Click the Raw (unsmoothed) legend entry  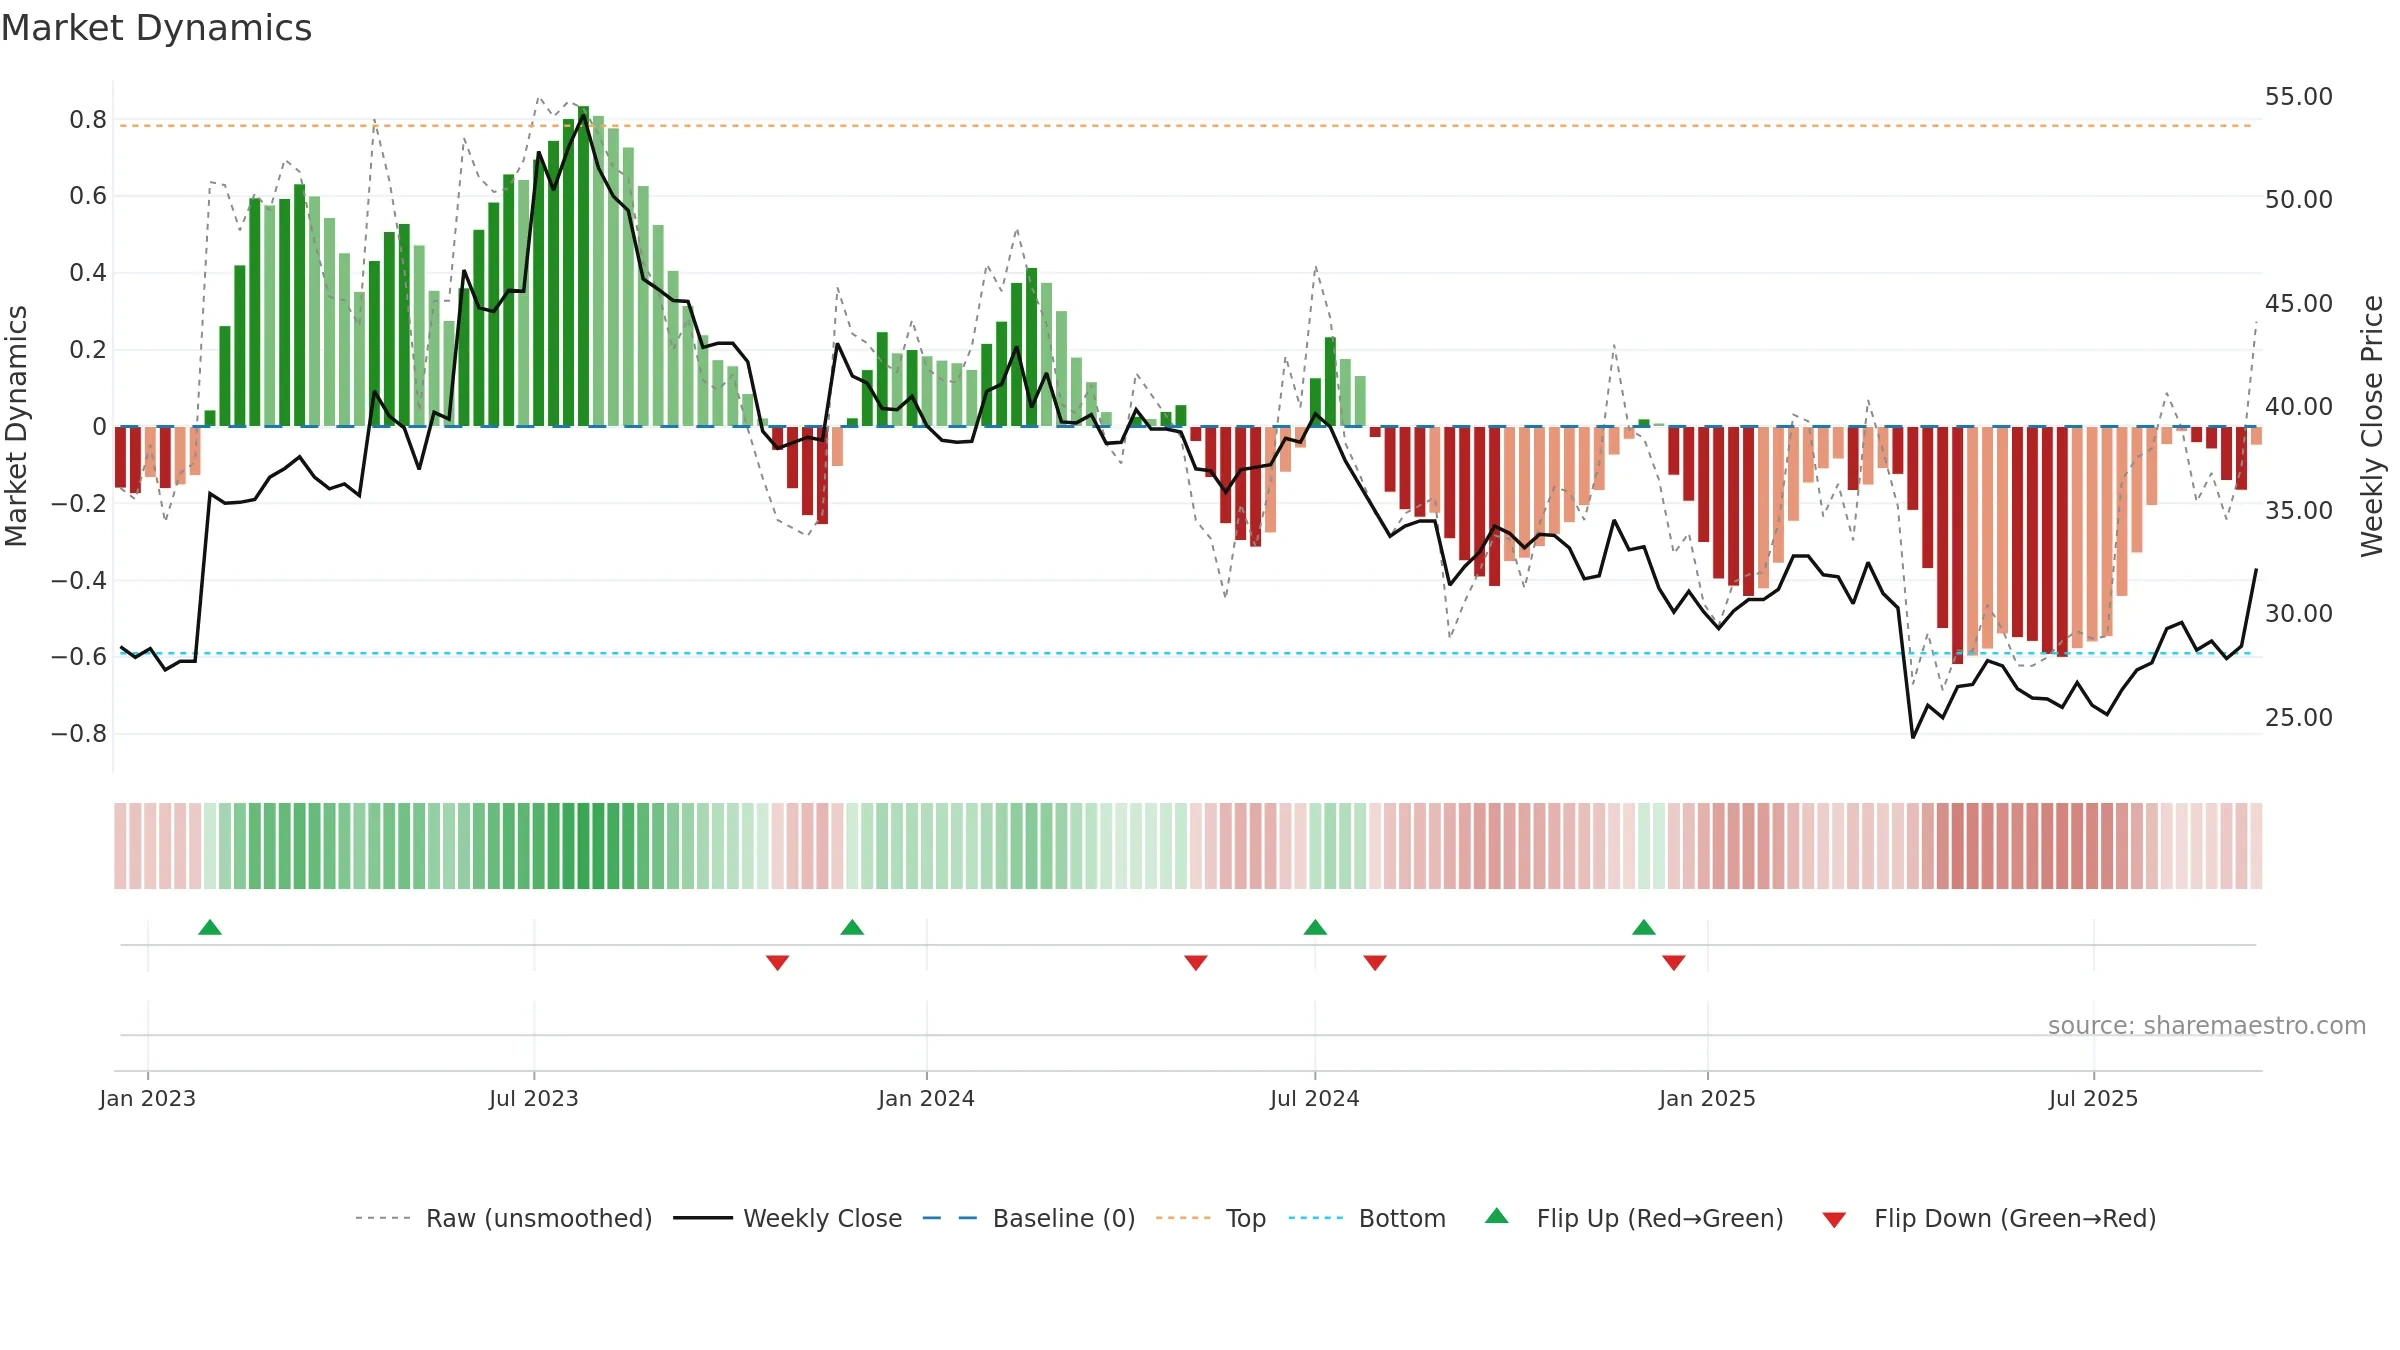(503, 1218)
